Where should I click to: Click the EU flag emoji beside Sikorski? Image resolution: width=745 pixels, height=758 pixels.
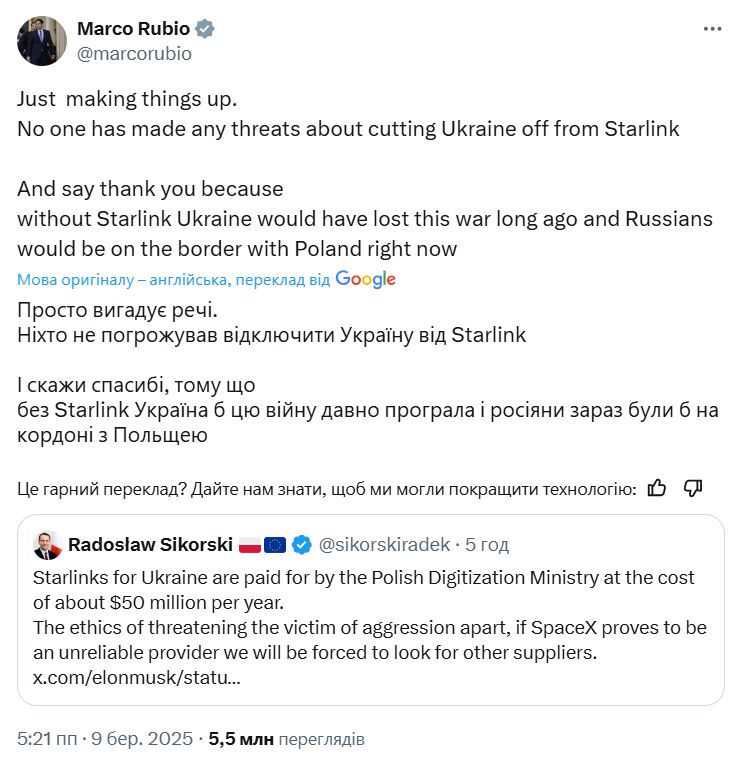coord(275,545)
